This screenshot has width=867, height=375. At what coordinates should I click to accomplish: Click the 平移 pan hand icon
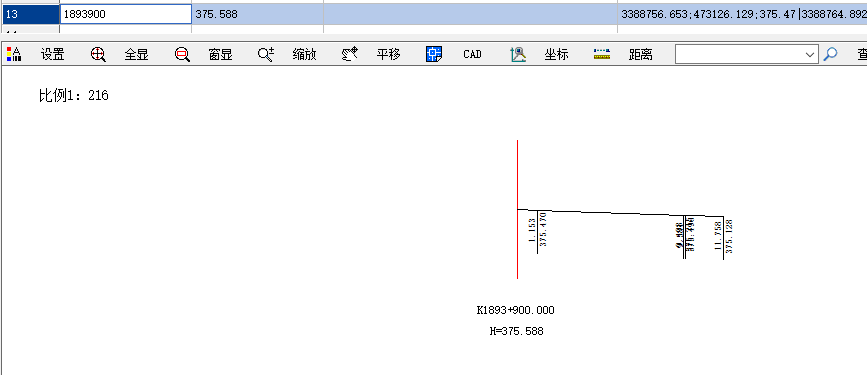(350, 54)
